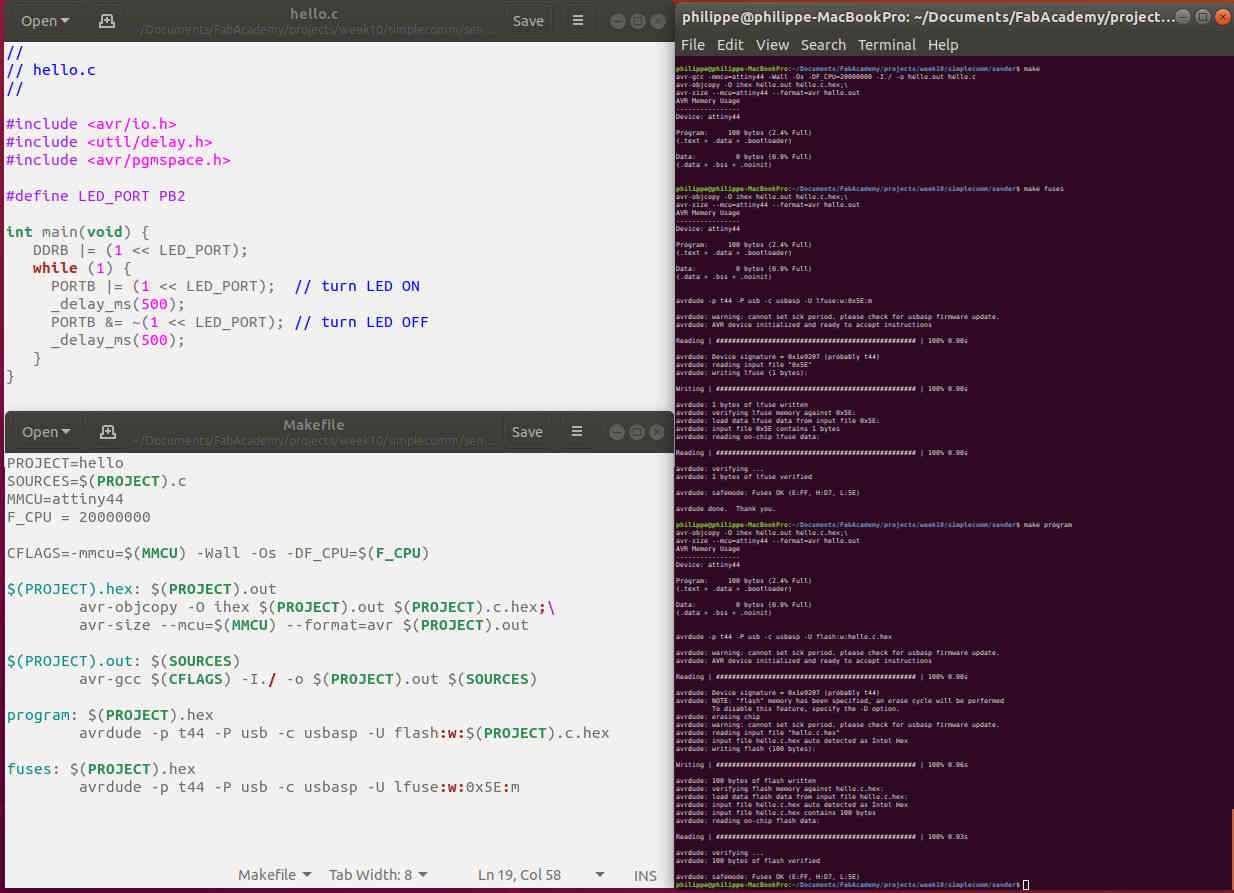Maximize the Makefile editor window
1234x893 pixels.
636,432
